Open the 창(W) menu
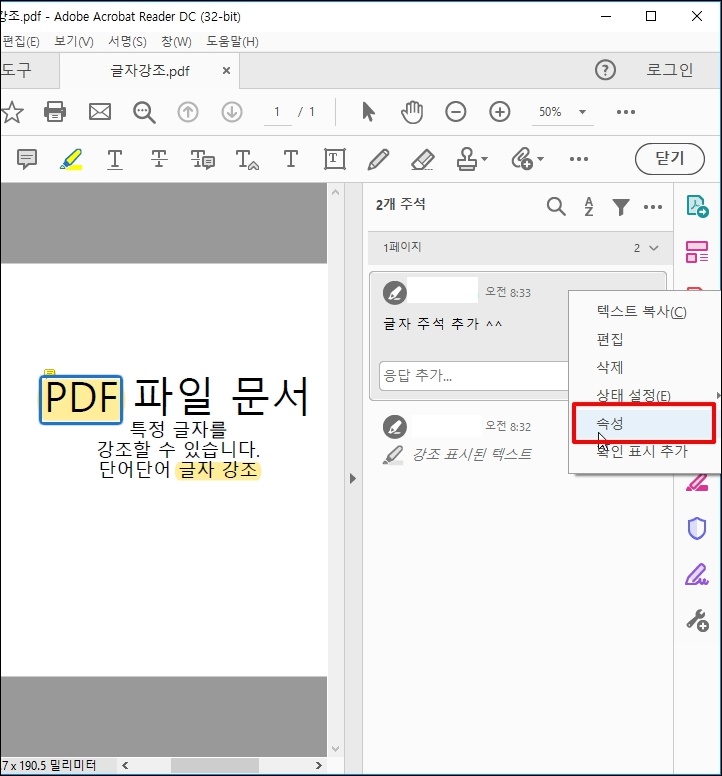Image resolution: width=722 pixels, height=776 pixels. tap(176, 42)
